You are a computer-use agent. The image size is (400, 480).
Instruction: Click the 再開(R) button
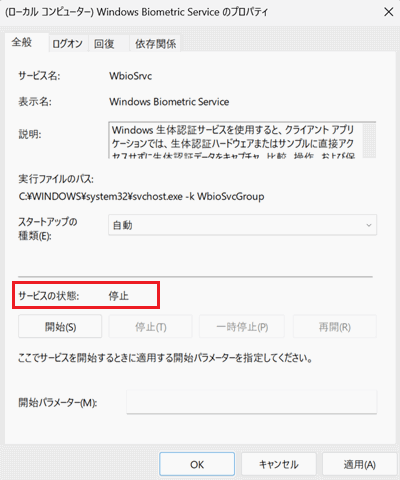(x=335, y=327)
